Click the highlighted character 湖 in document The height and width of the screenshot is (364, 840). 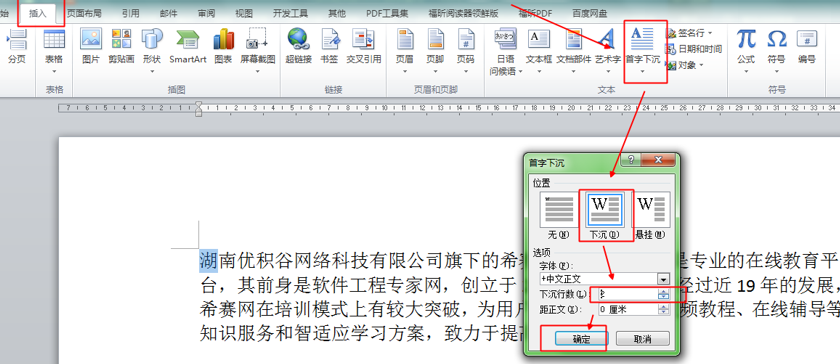point(208,260)
